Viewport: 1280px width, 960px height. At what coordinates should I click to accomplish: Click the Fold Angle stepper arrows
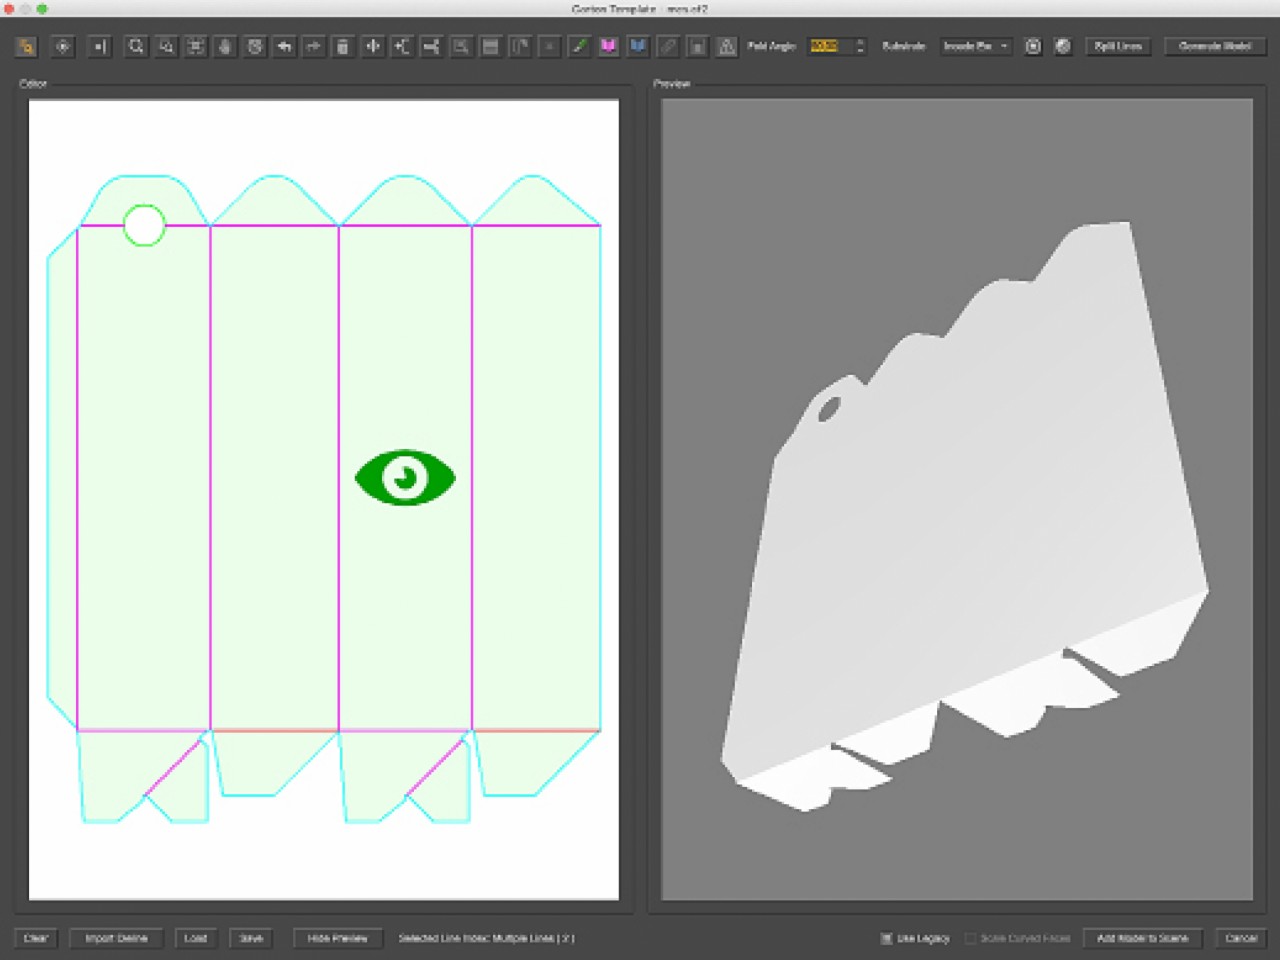click(x=860, y=46)
